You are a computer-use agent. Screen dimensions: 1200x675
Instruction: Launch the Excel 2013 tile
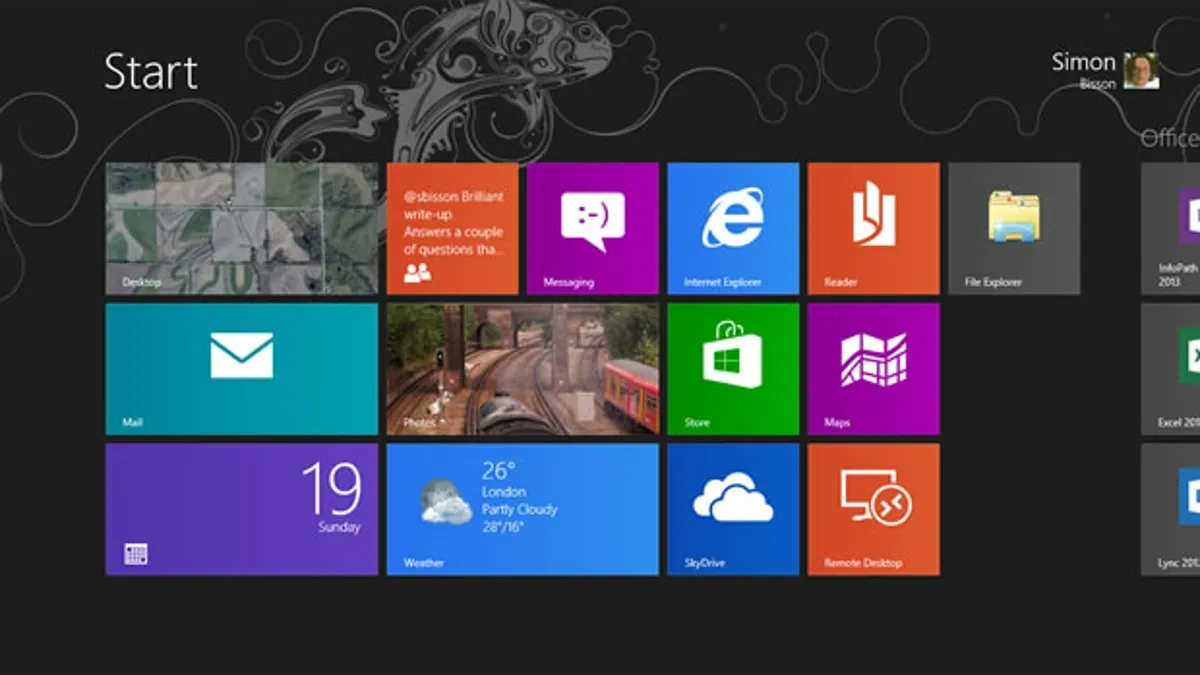click(x=1171, y=369)
